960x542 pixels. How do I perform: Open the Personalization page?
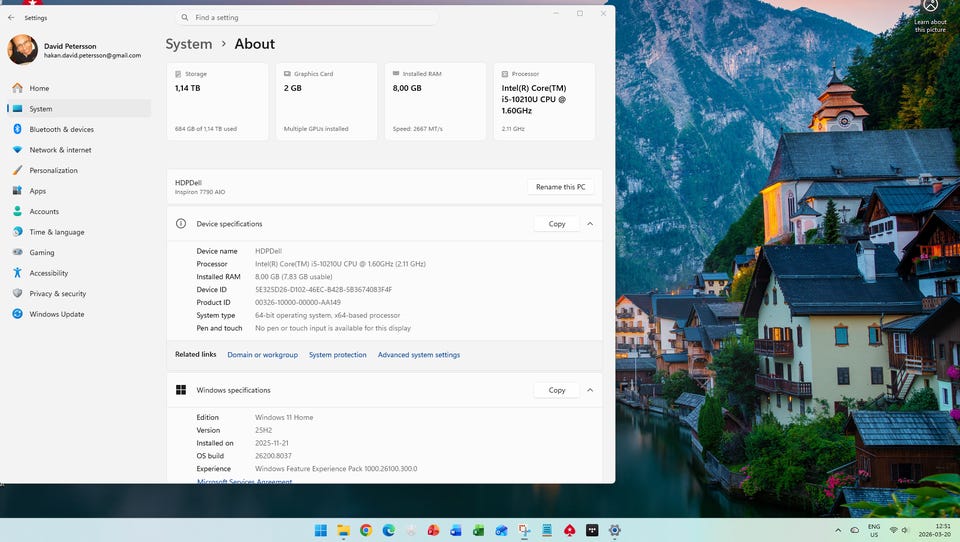[x=53, y=170]
